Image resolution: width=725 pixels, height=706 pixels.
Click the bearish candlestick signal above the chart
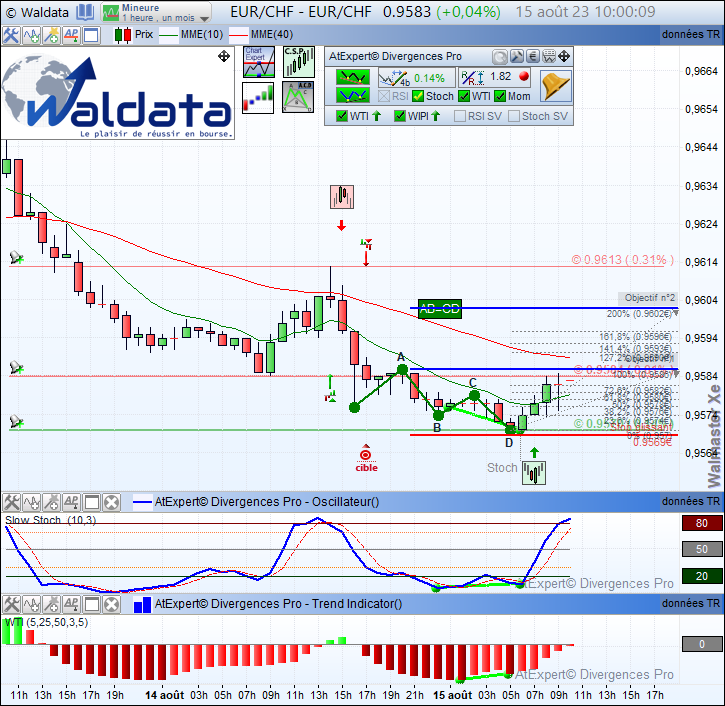tap(342, 197)
